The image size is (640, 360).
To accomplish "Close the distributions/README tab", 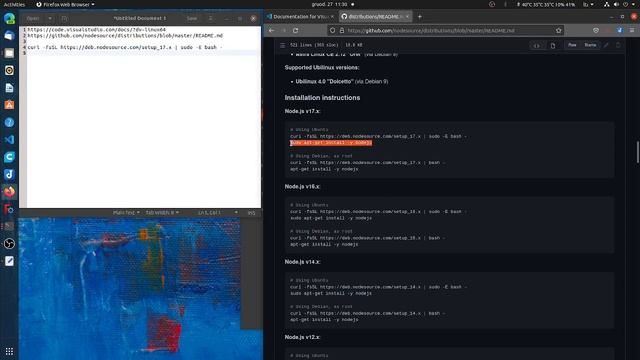I will 407,17.
